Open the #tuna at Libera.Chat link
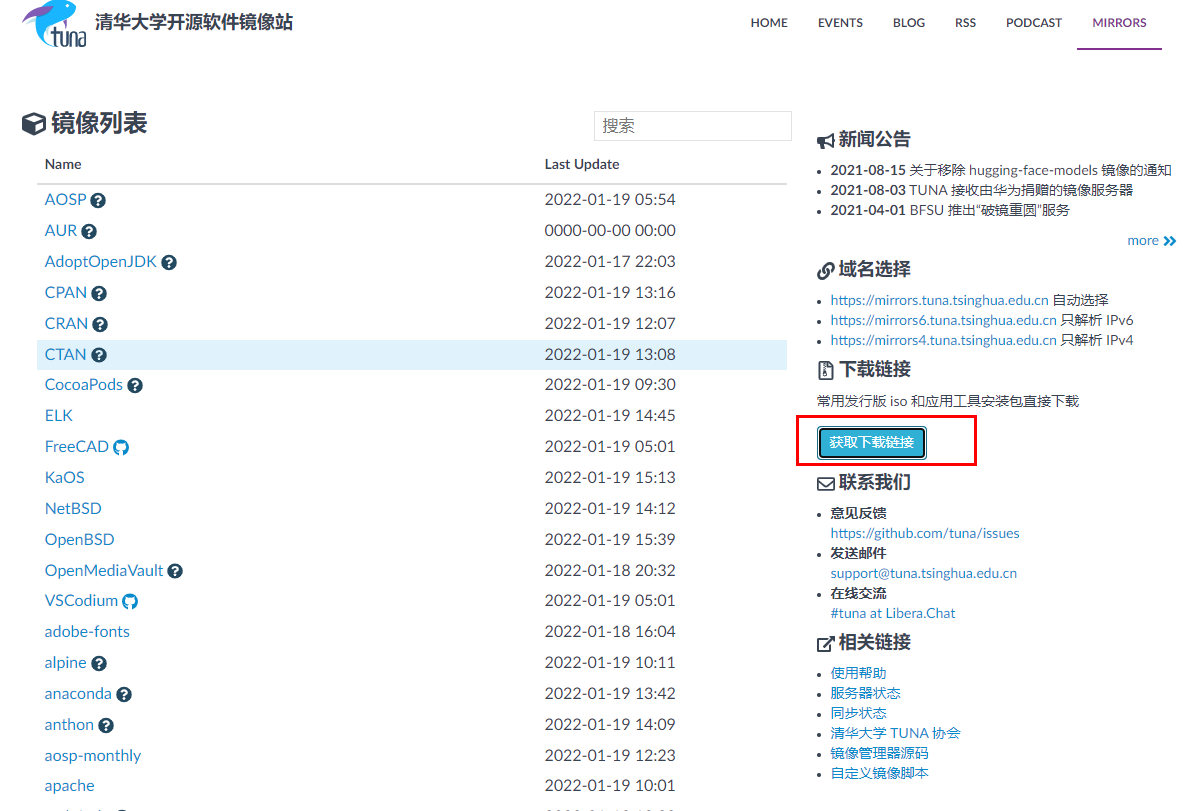This screenshot has width=1204, height=811. click(893, 613)
